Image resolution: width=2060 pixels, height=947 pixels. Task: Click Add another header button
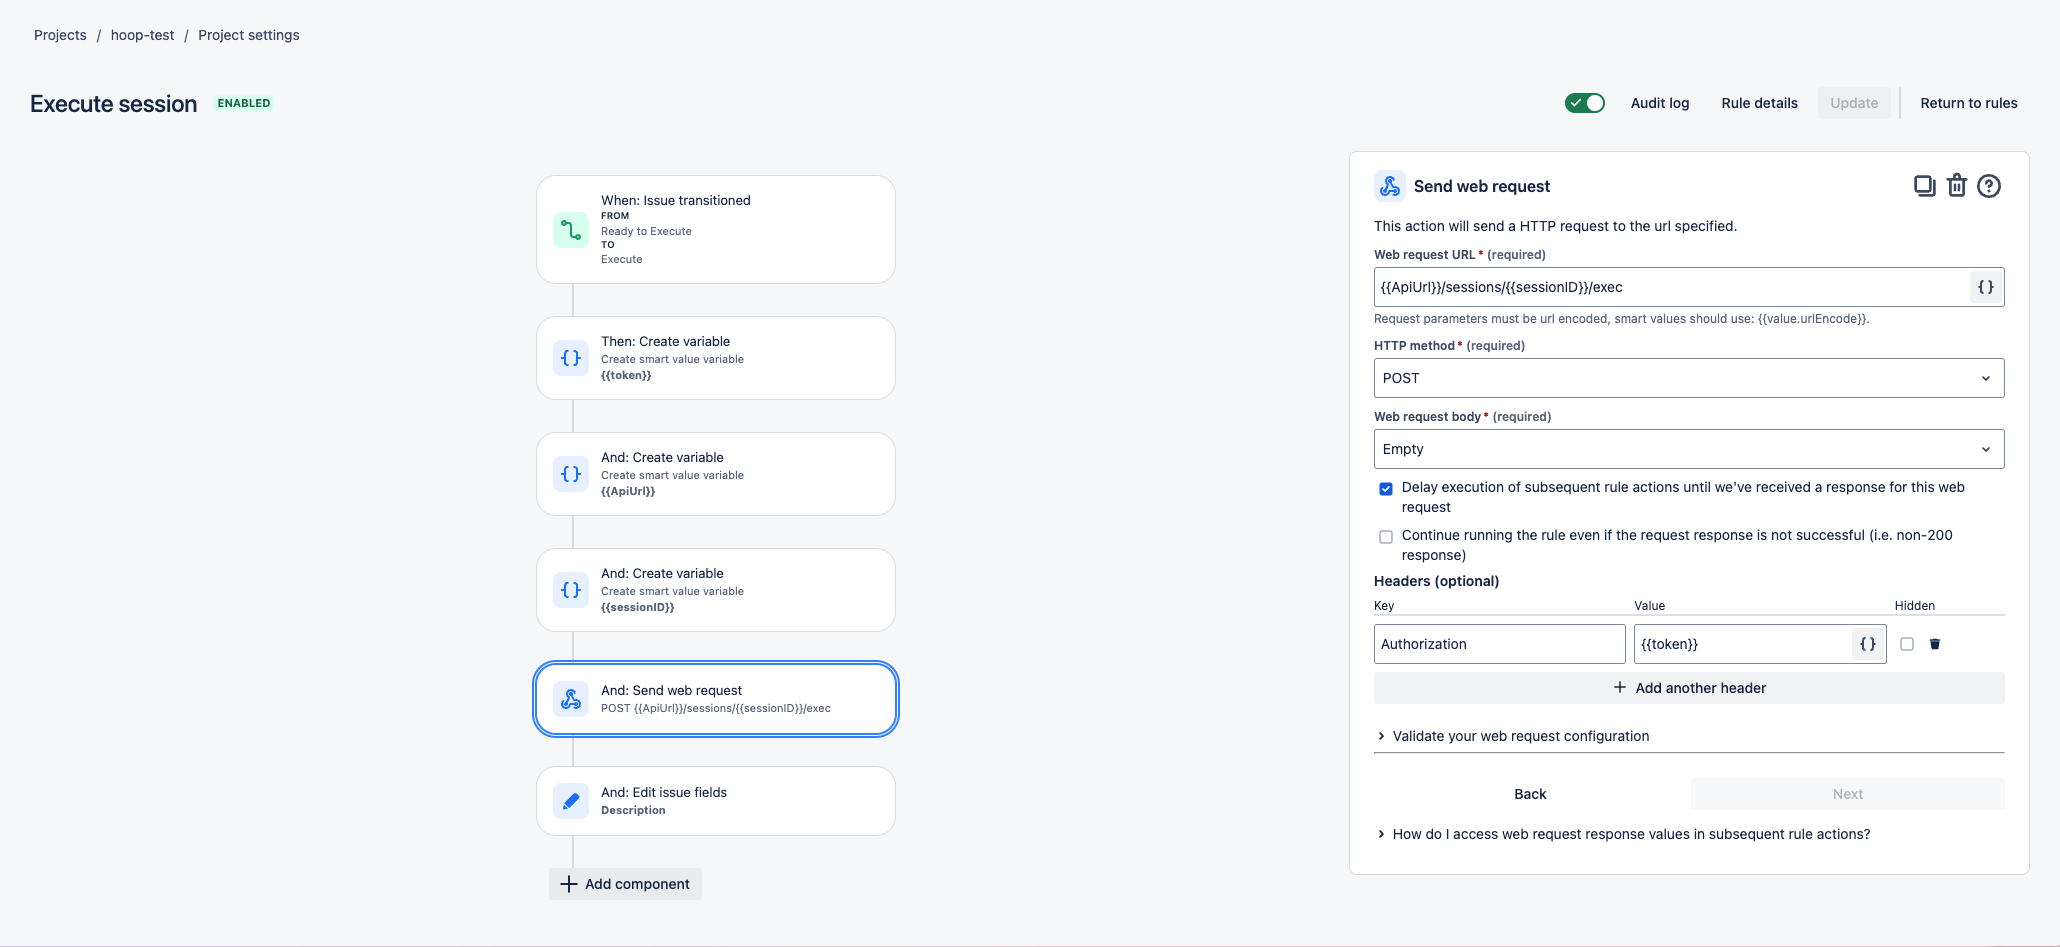tap(1688, 688)
